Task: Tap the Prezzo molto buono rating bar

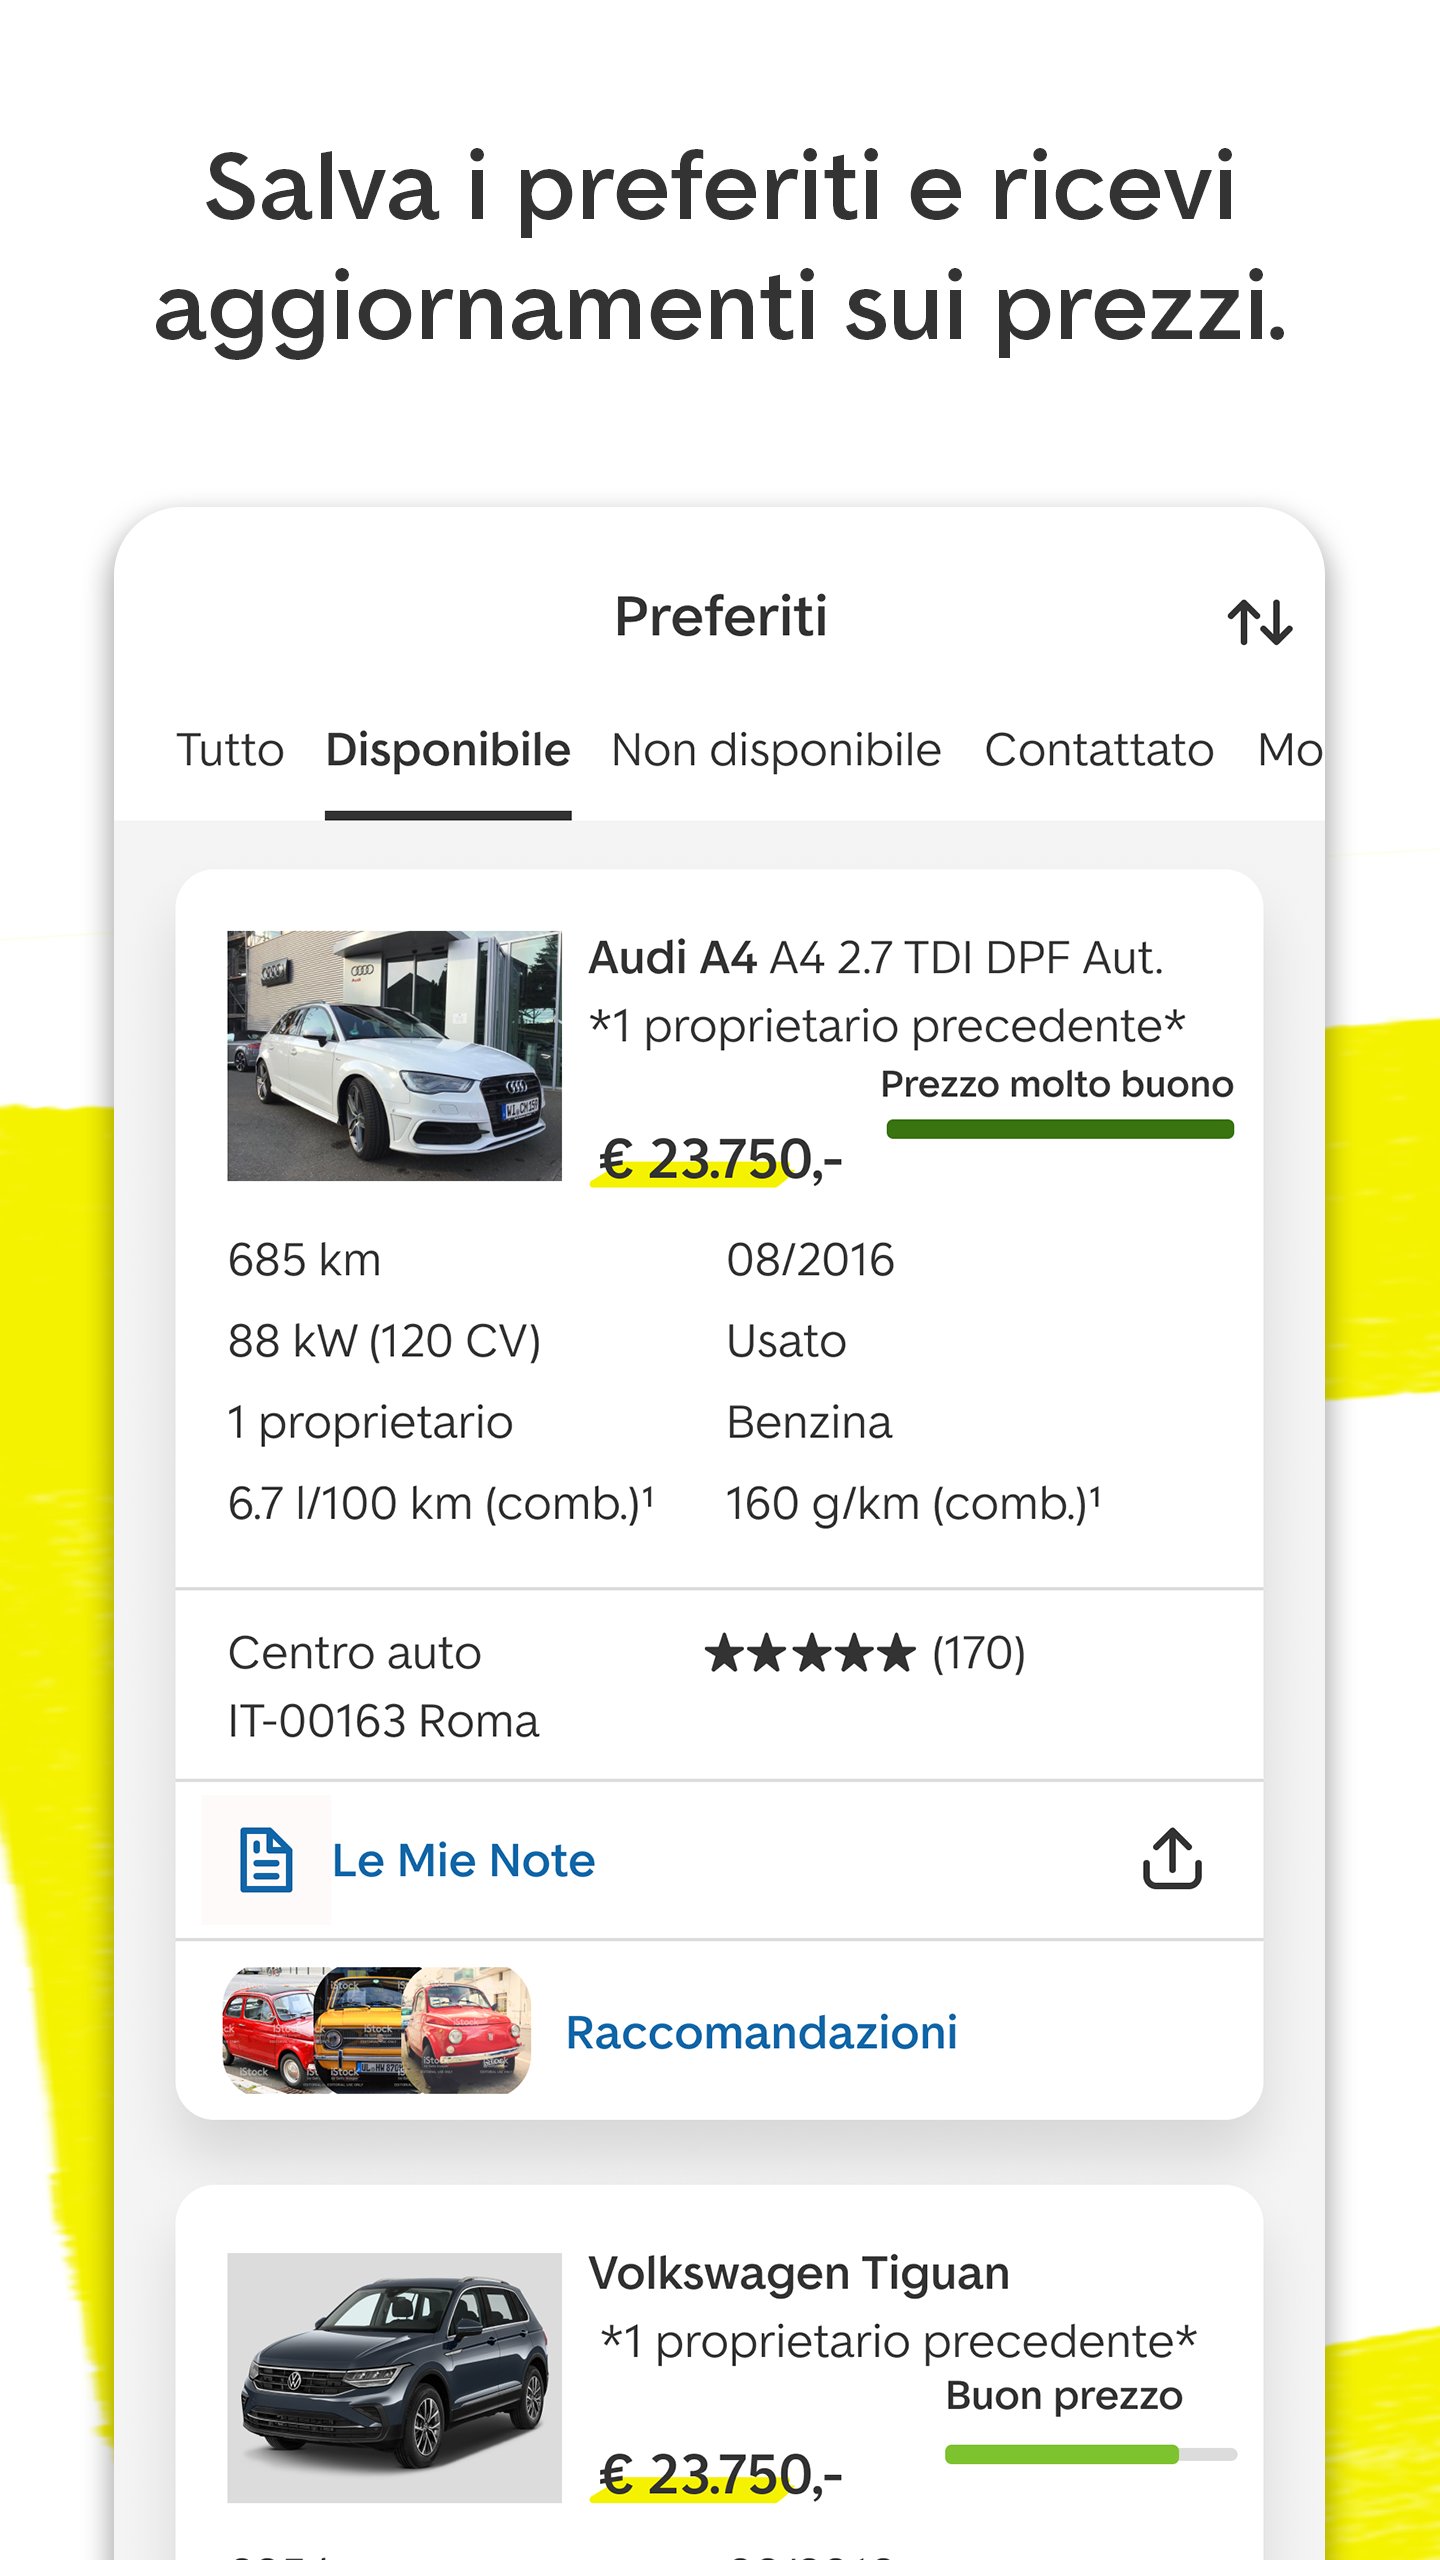Action: pyautogui.click(x=1060, y=1130)
